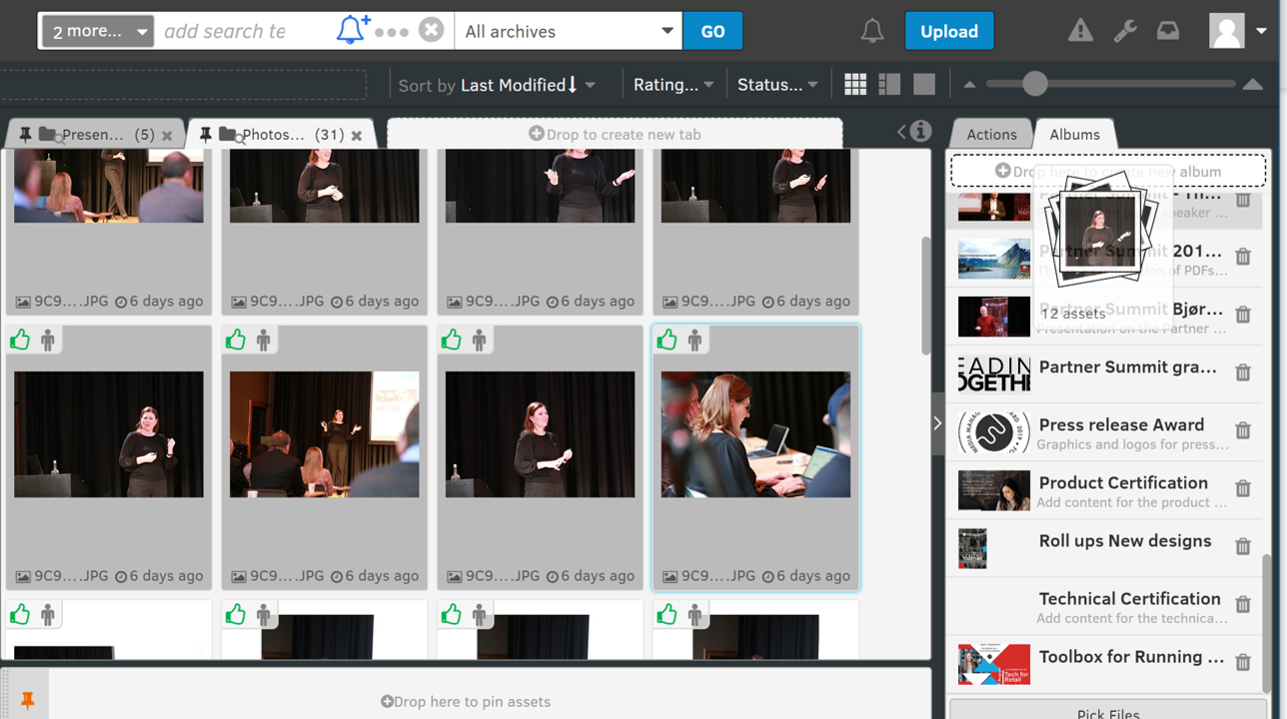Toggle thumbs-up on the audience-and-screen photo
This screenshot has width=1287, height=719.
(235, 341)
